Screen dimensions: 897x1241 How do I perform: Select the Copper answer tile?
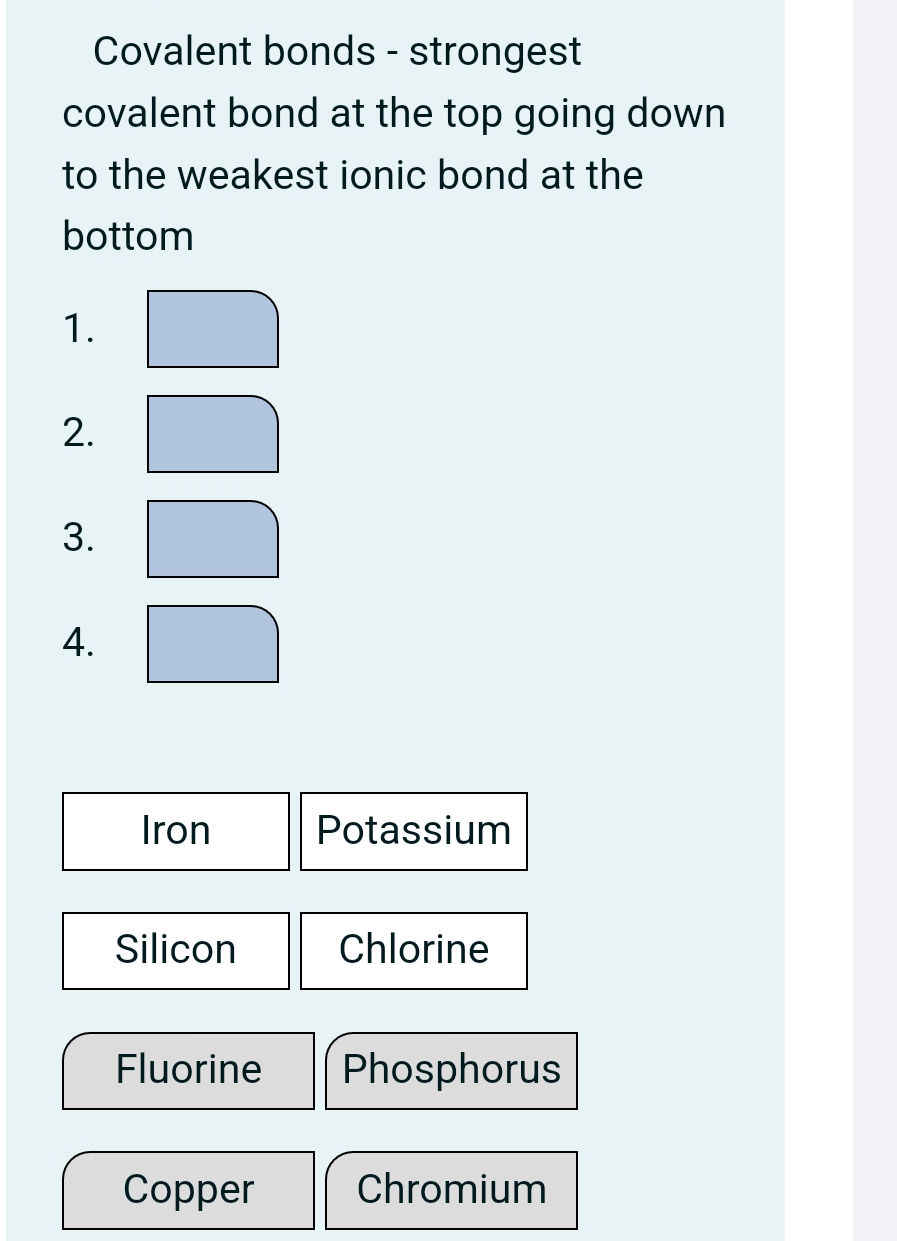188,1189
